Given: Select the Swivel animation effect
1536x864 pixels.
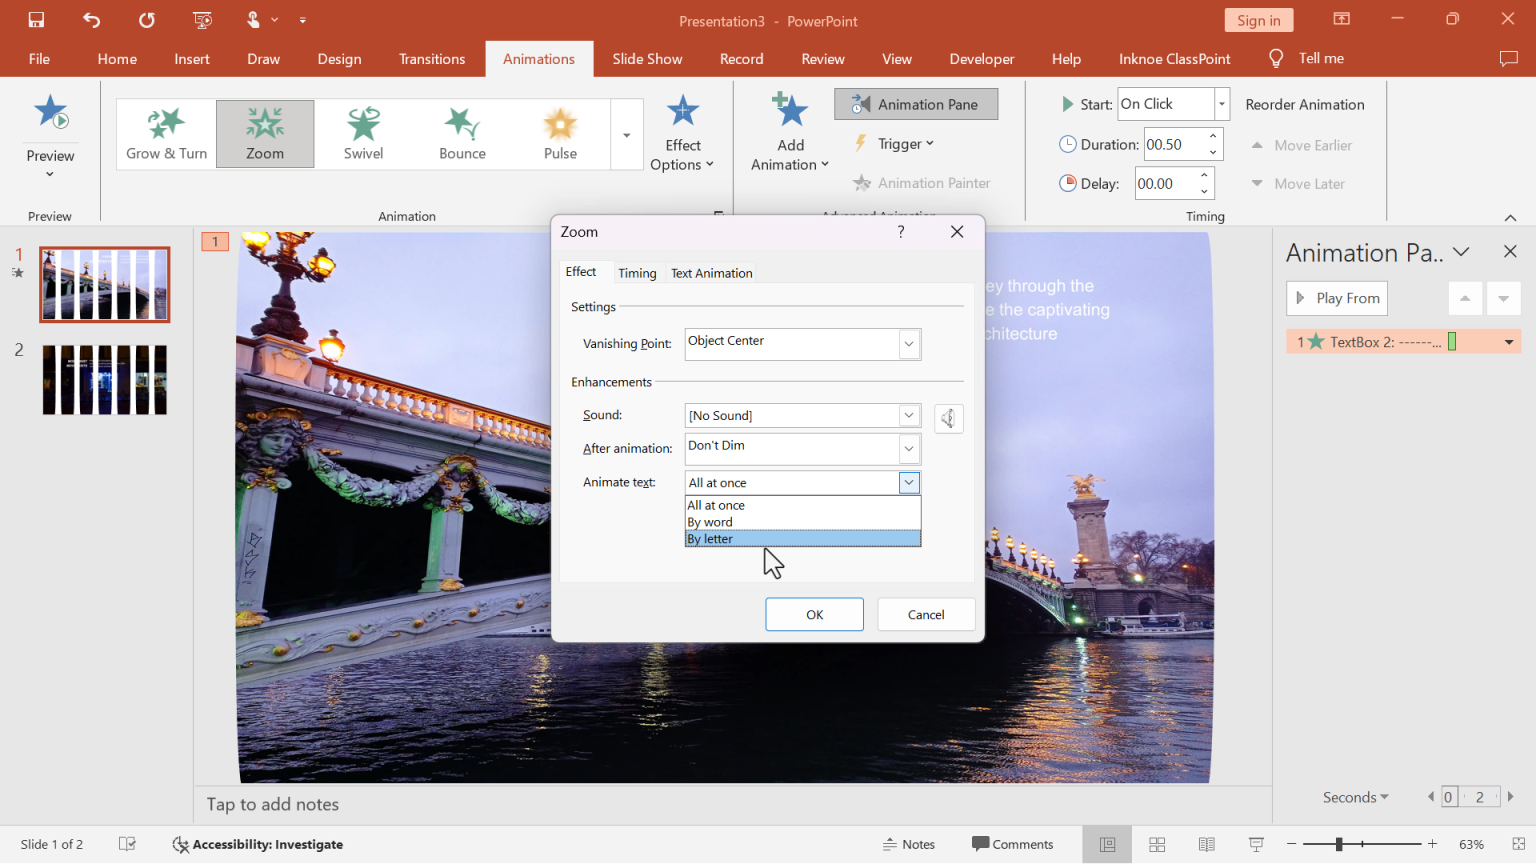Looking at the screenshot, I should 363,133.
